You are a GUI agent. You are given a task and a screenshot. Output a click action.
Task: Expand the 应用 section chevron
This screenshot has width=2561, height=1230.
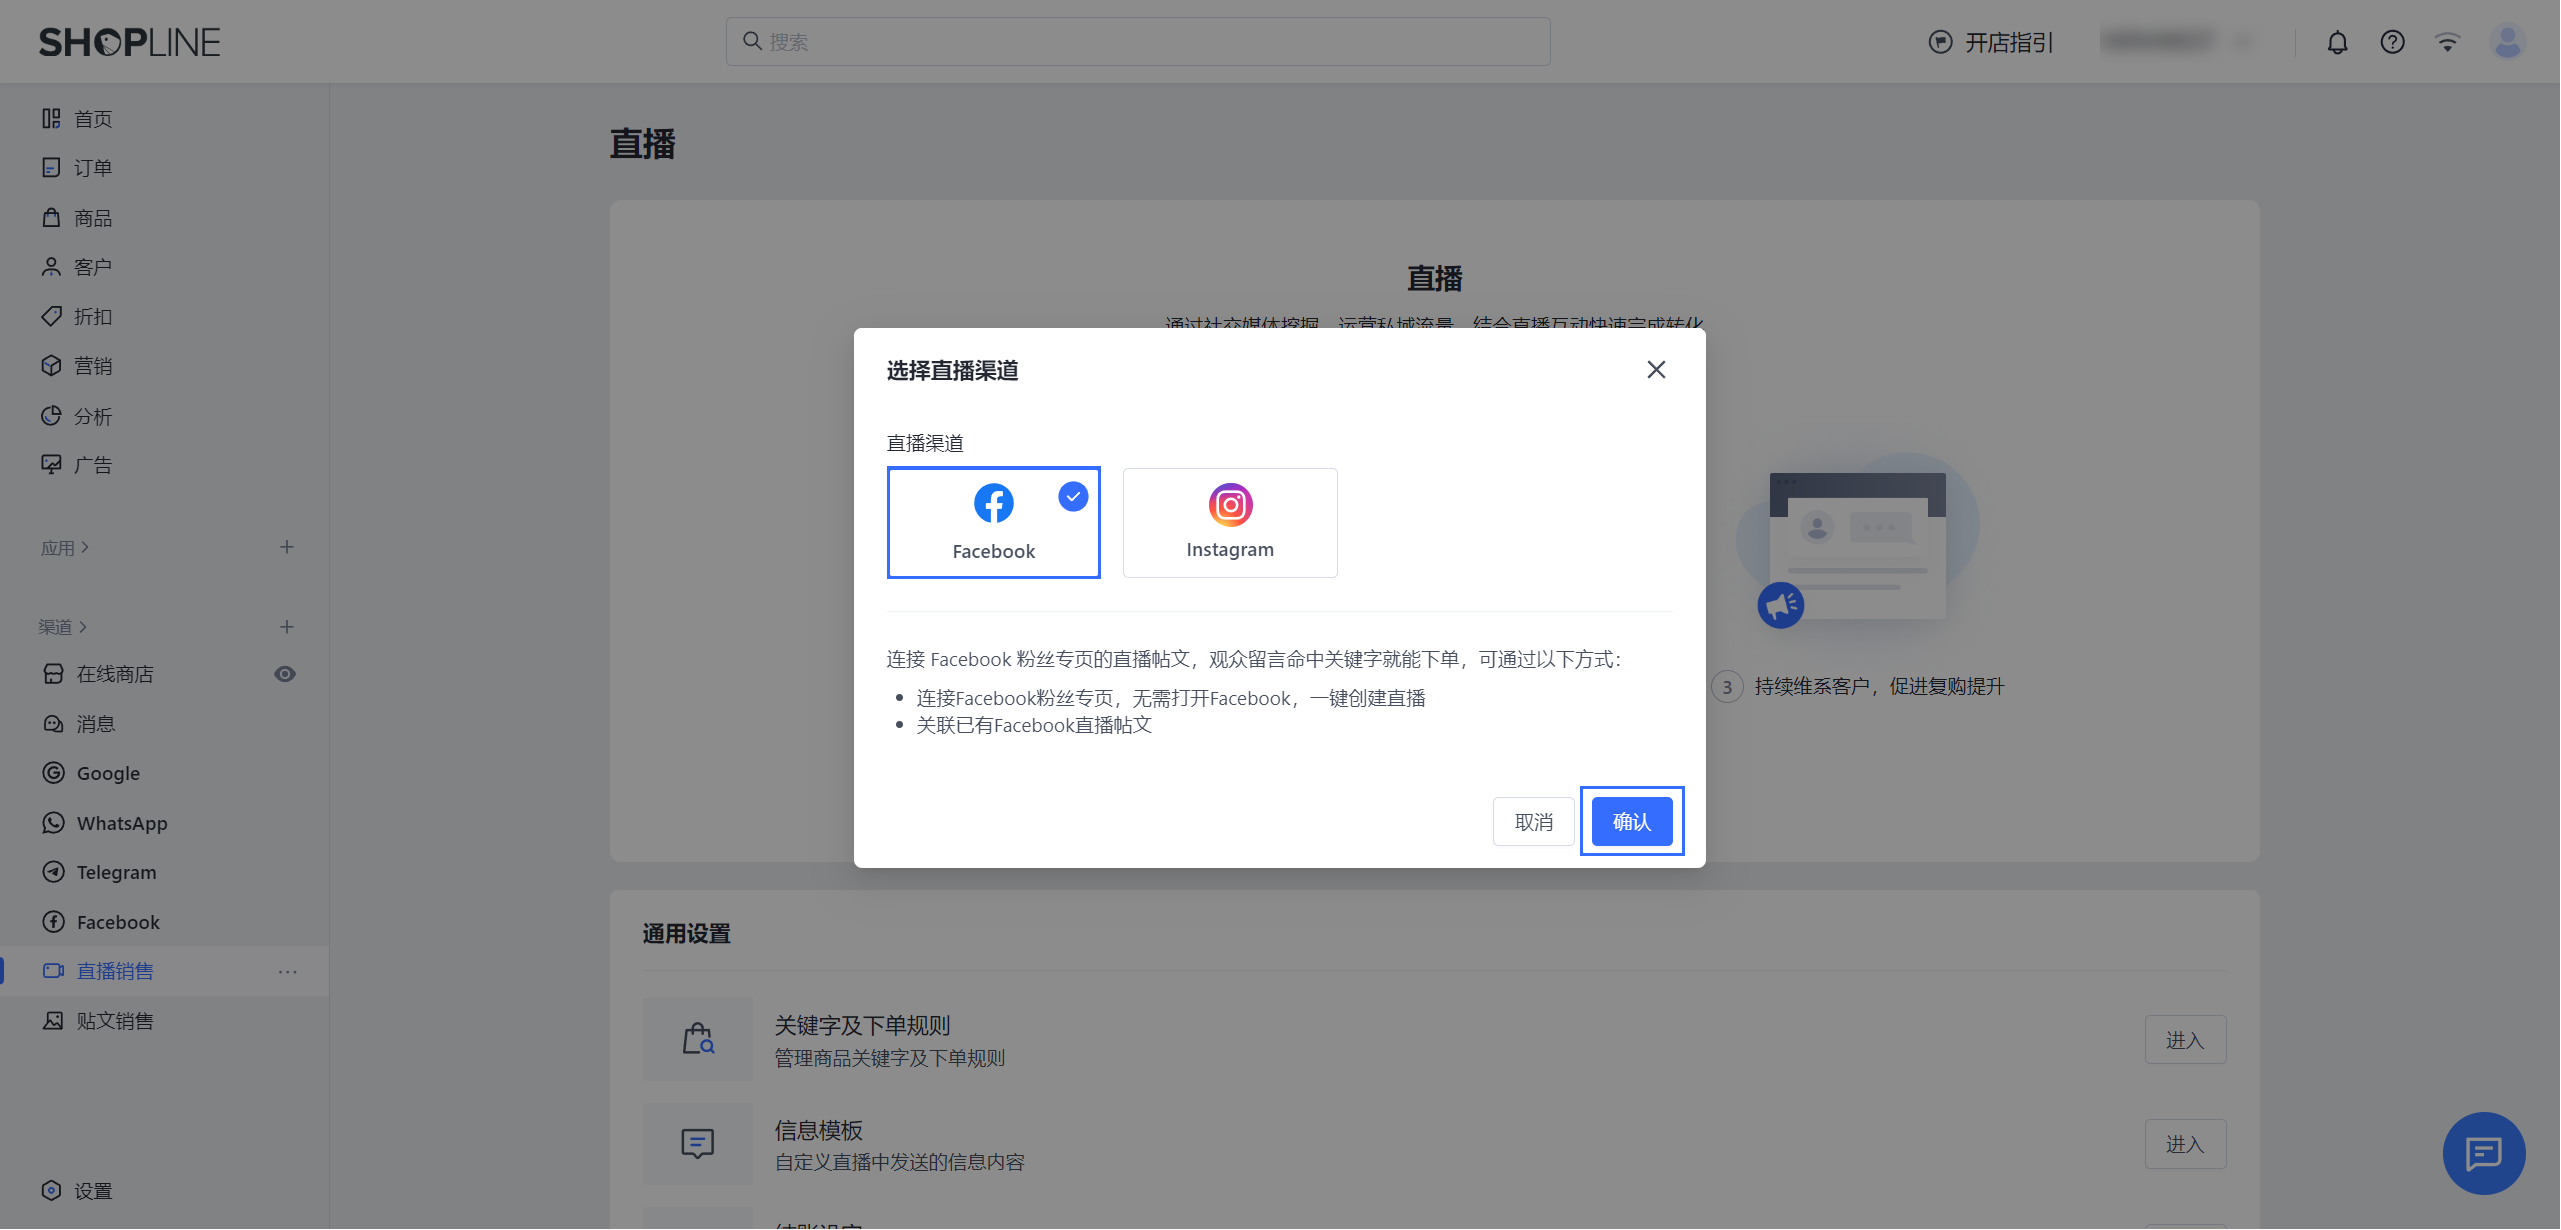tap(85, 547)
